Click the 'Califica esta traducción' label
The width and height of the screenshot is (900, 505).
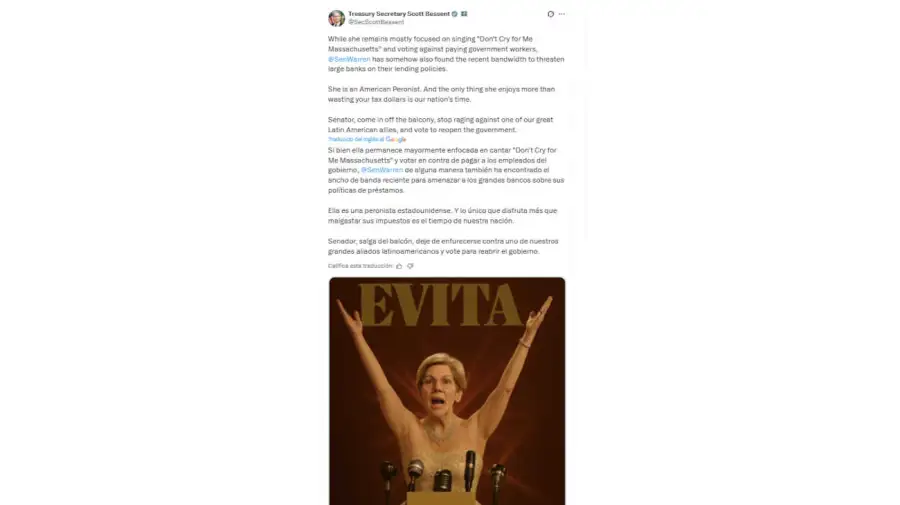pyautogui.click(x=360, y=266)
